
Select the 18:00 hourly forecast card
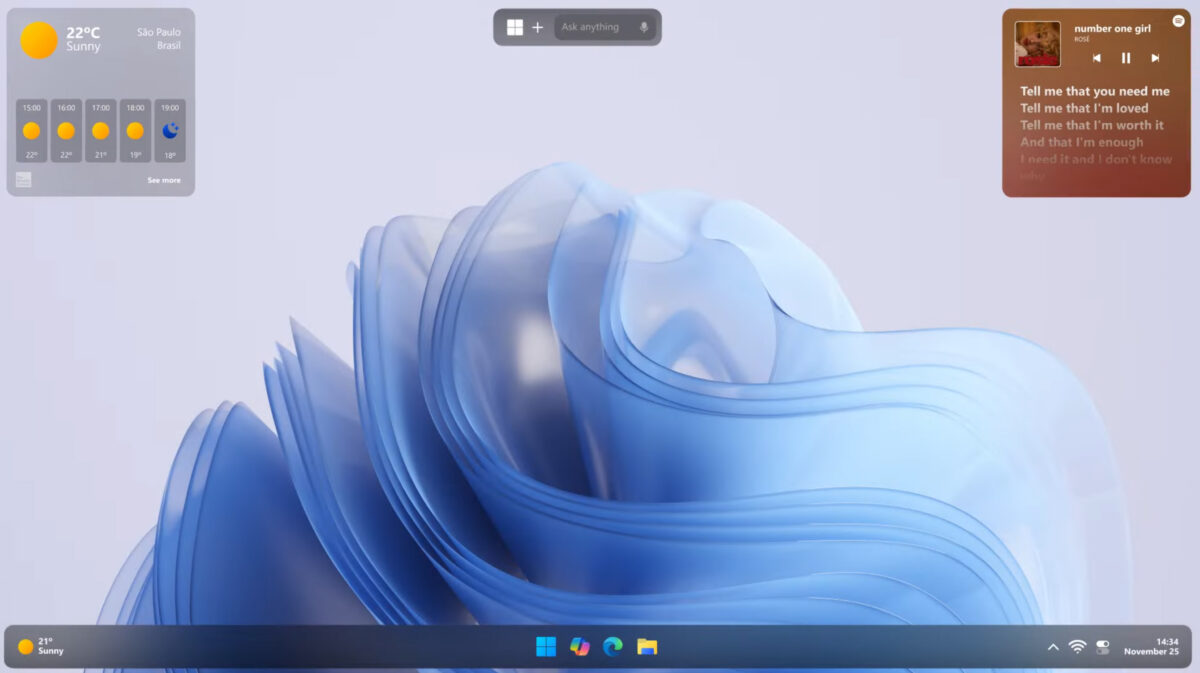coord(135,131)
